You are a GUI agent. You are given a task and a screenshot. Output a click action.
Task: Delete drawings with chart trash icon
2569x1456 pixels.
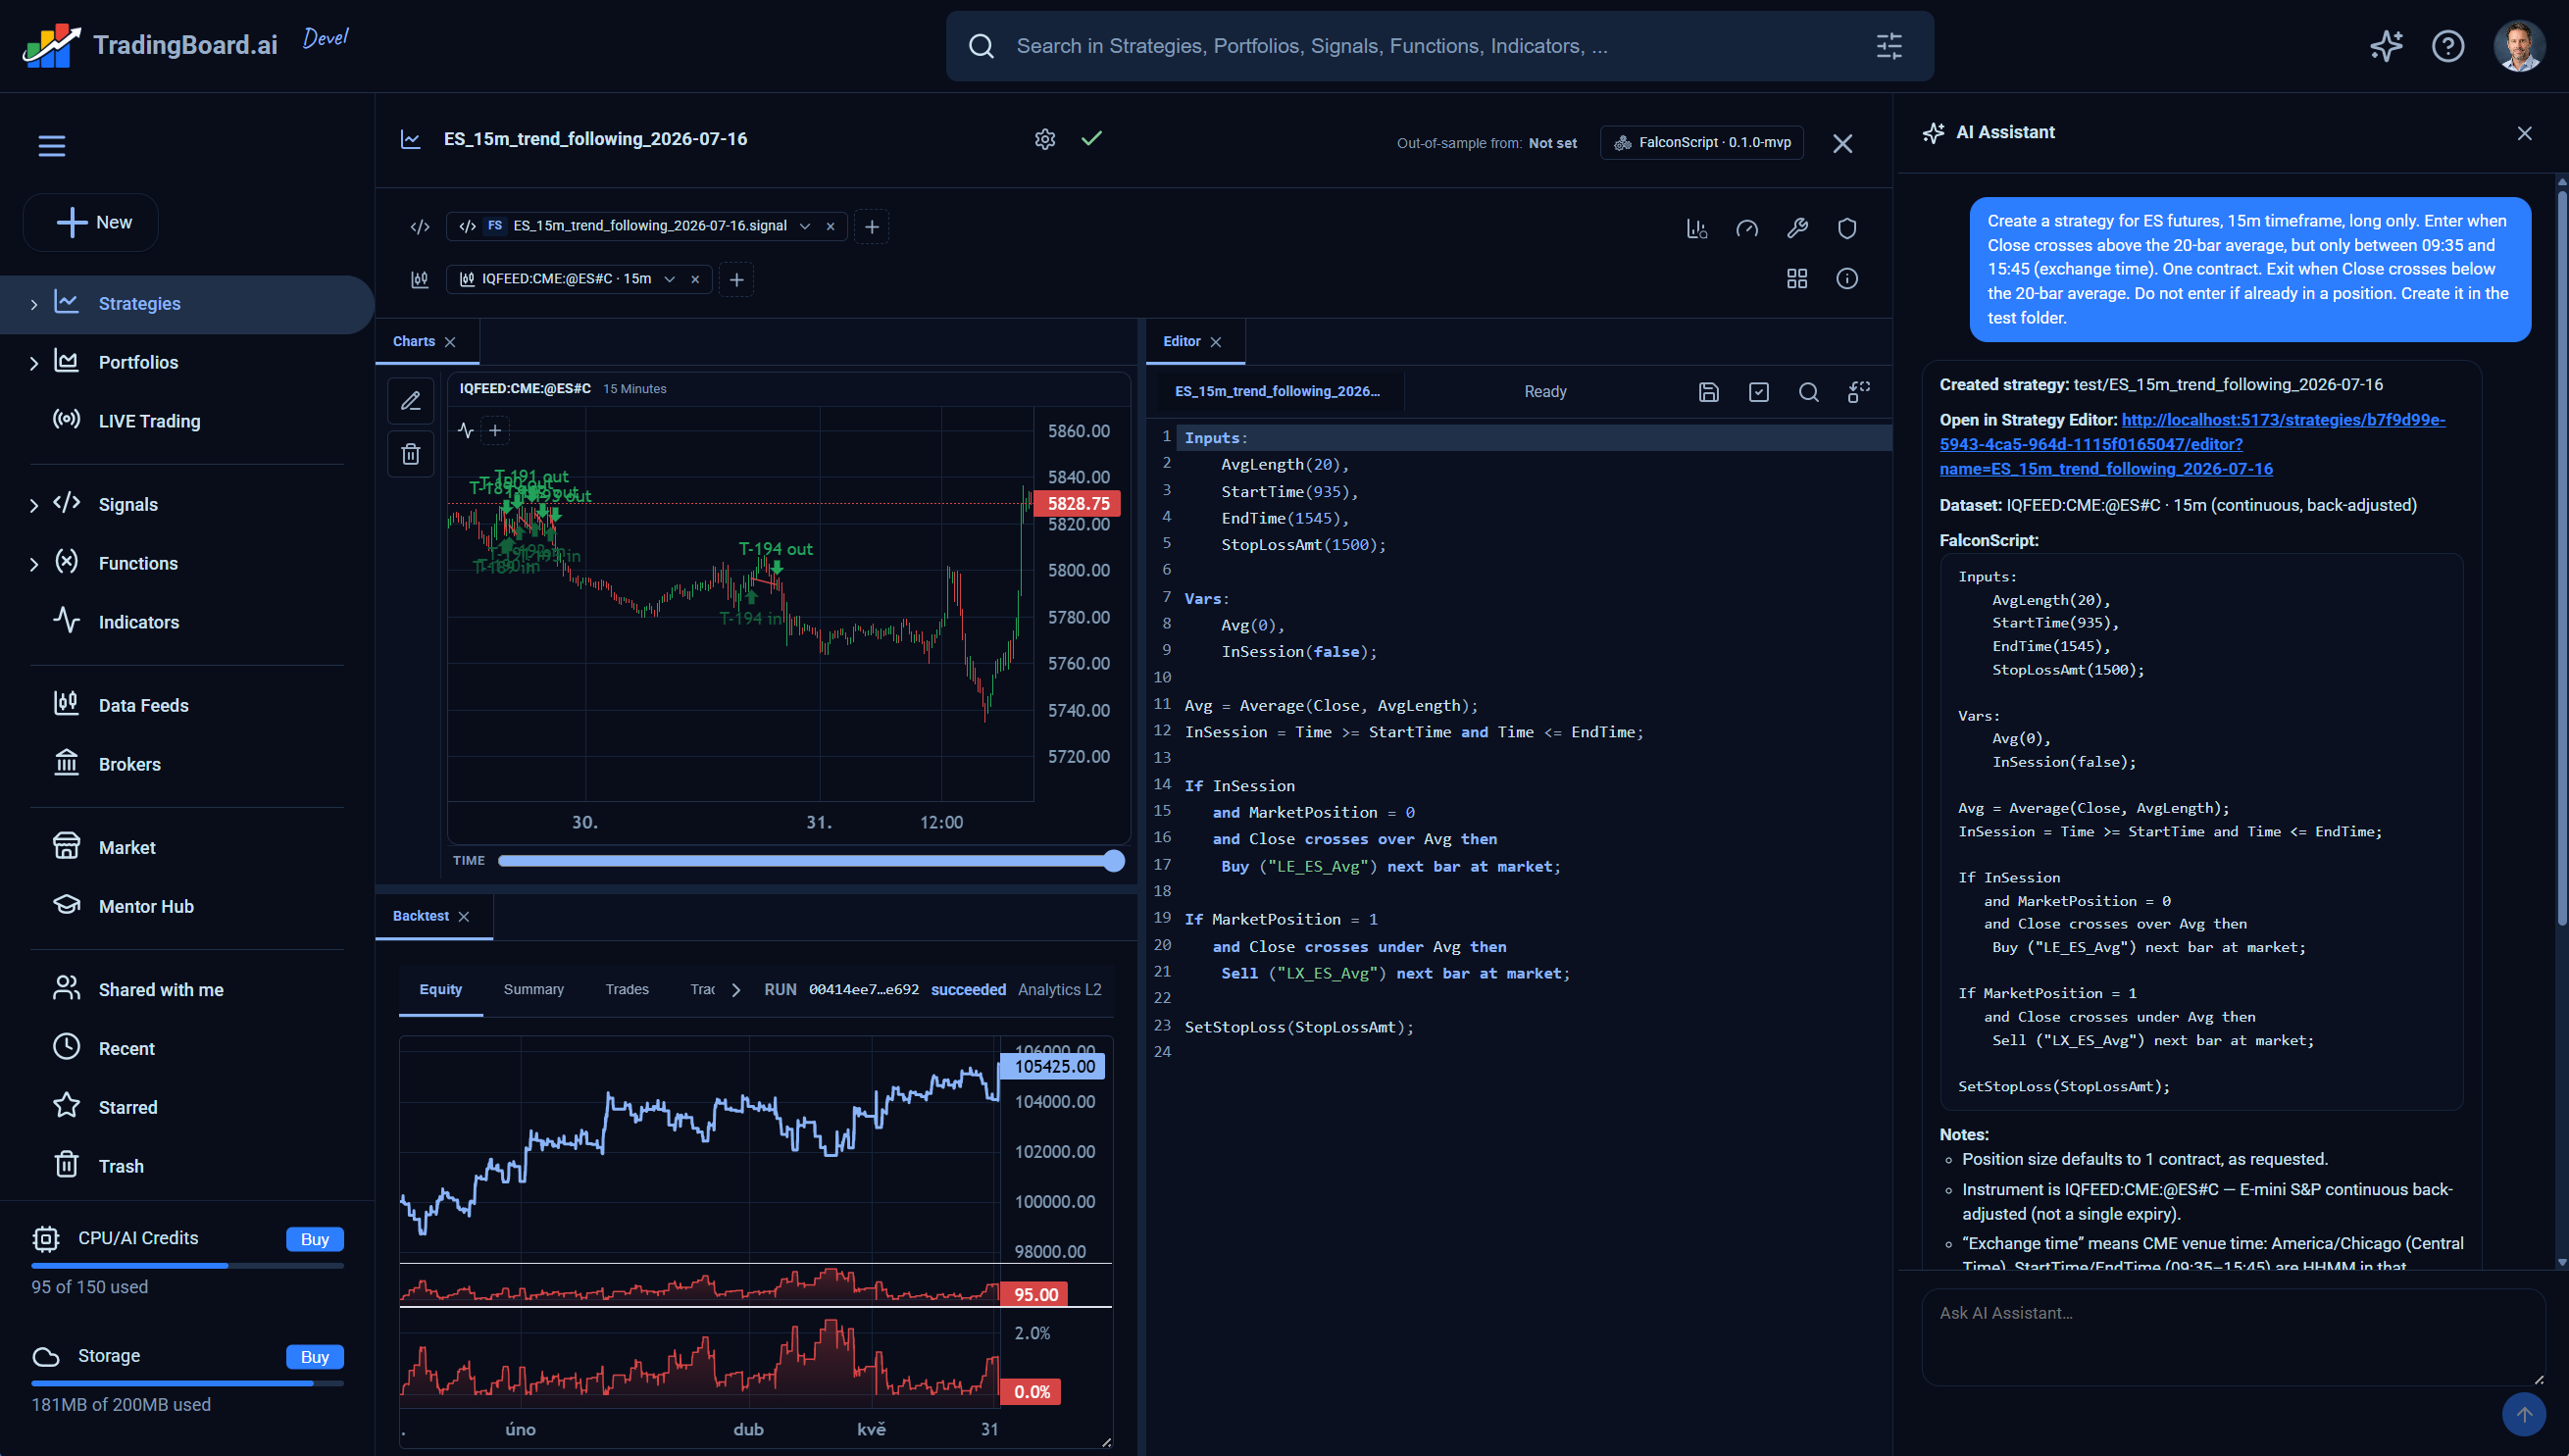click(x=410, y=455)
